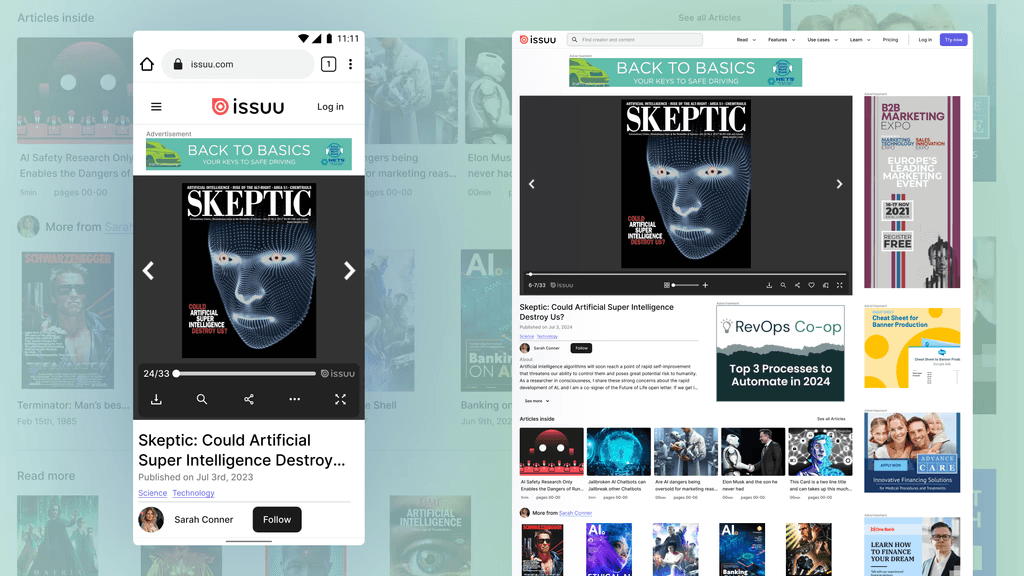This screenshot has width=1024, height=576.
Task: Open Pricing in desktop nav
Action: [890, 40]
